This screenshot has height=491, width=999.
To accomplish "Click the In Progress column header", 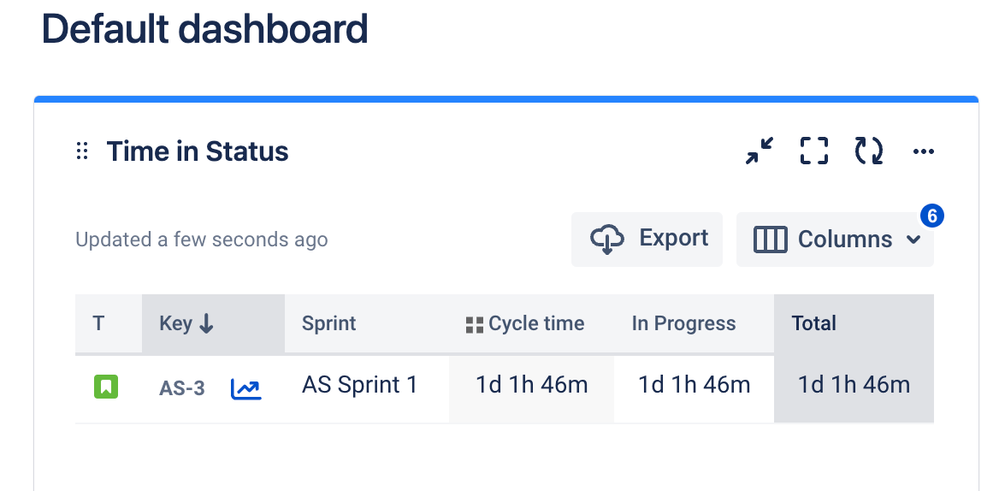I will [684, 324].
